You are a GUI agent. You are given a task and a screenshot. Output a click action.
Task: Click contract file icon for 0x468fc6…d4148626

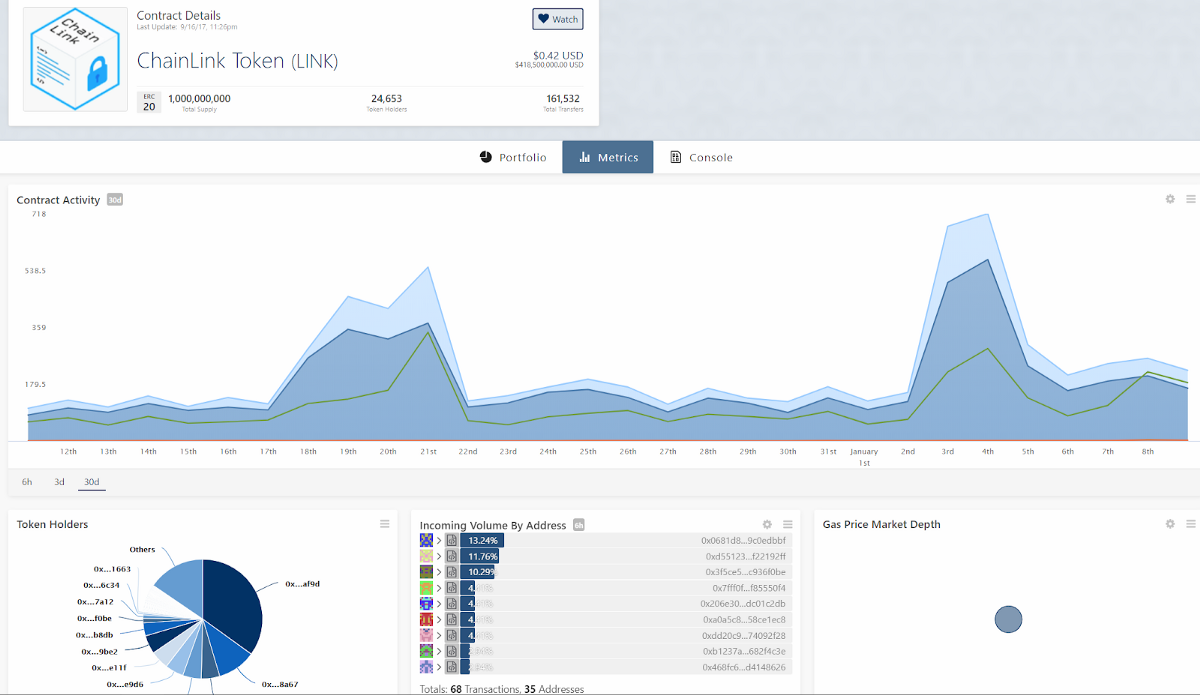(x=452, y=667)
